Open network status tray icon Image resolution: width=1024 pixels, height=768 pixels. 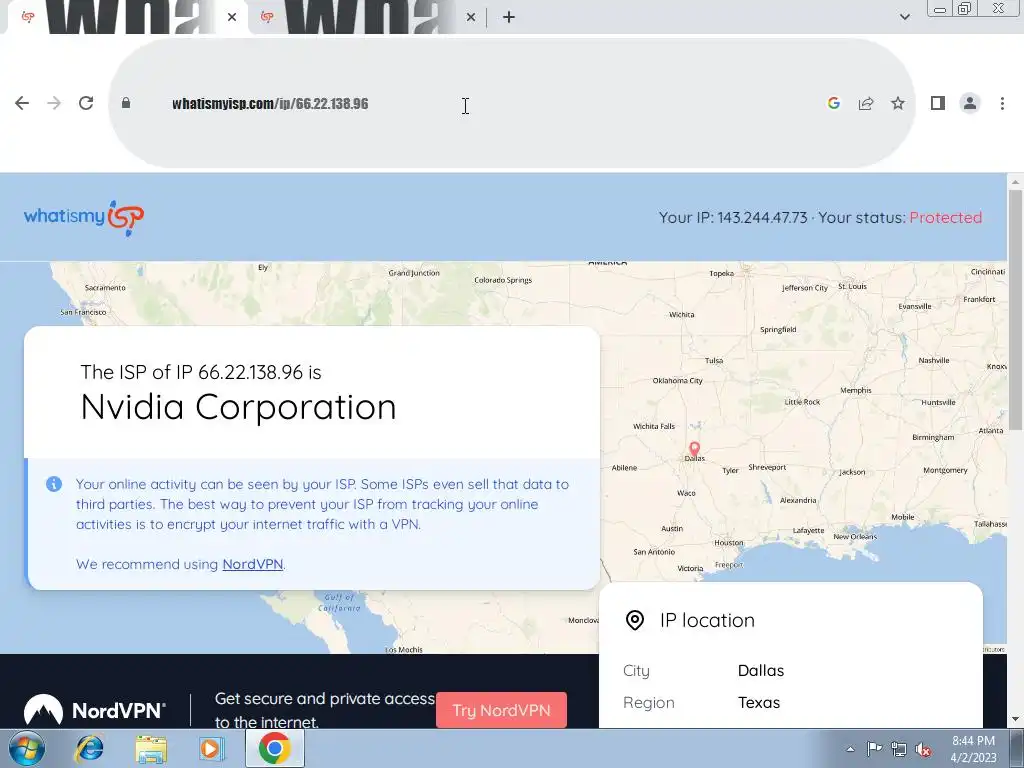pyautogui.click(x=899, y=749)
